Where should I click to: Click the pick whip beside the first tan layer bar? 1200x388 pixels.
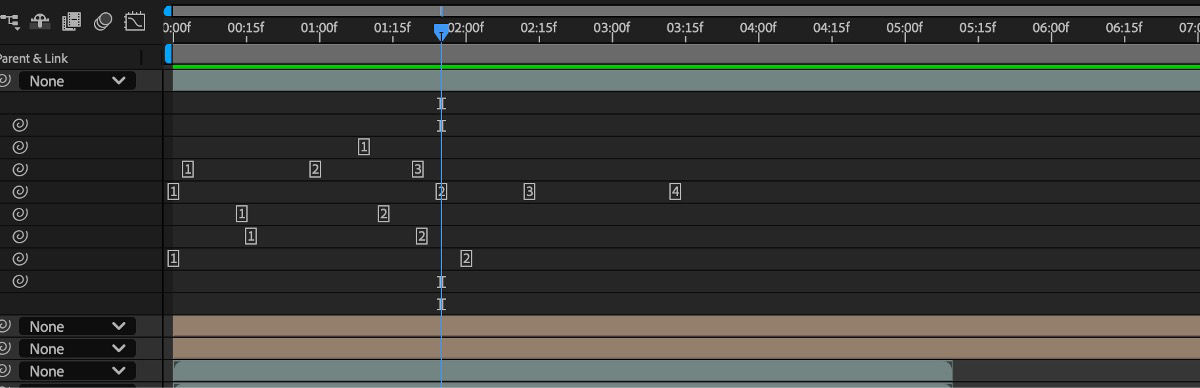point(5,326)
